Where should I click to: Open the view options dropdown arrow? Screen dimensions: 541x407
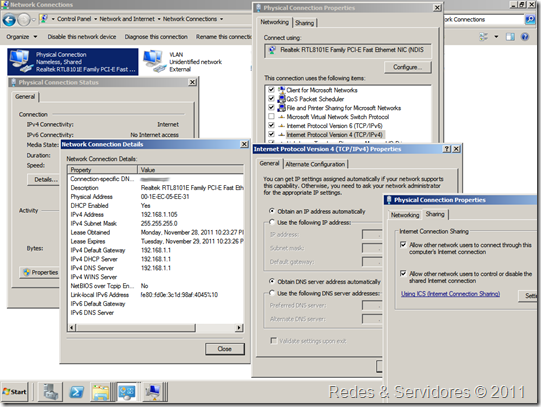(x=496, y=37)
